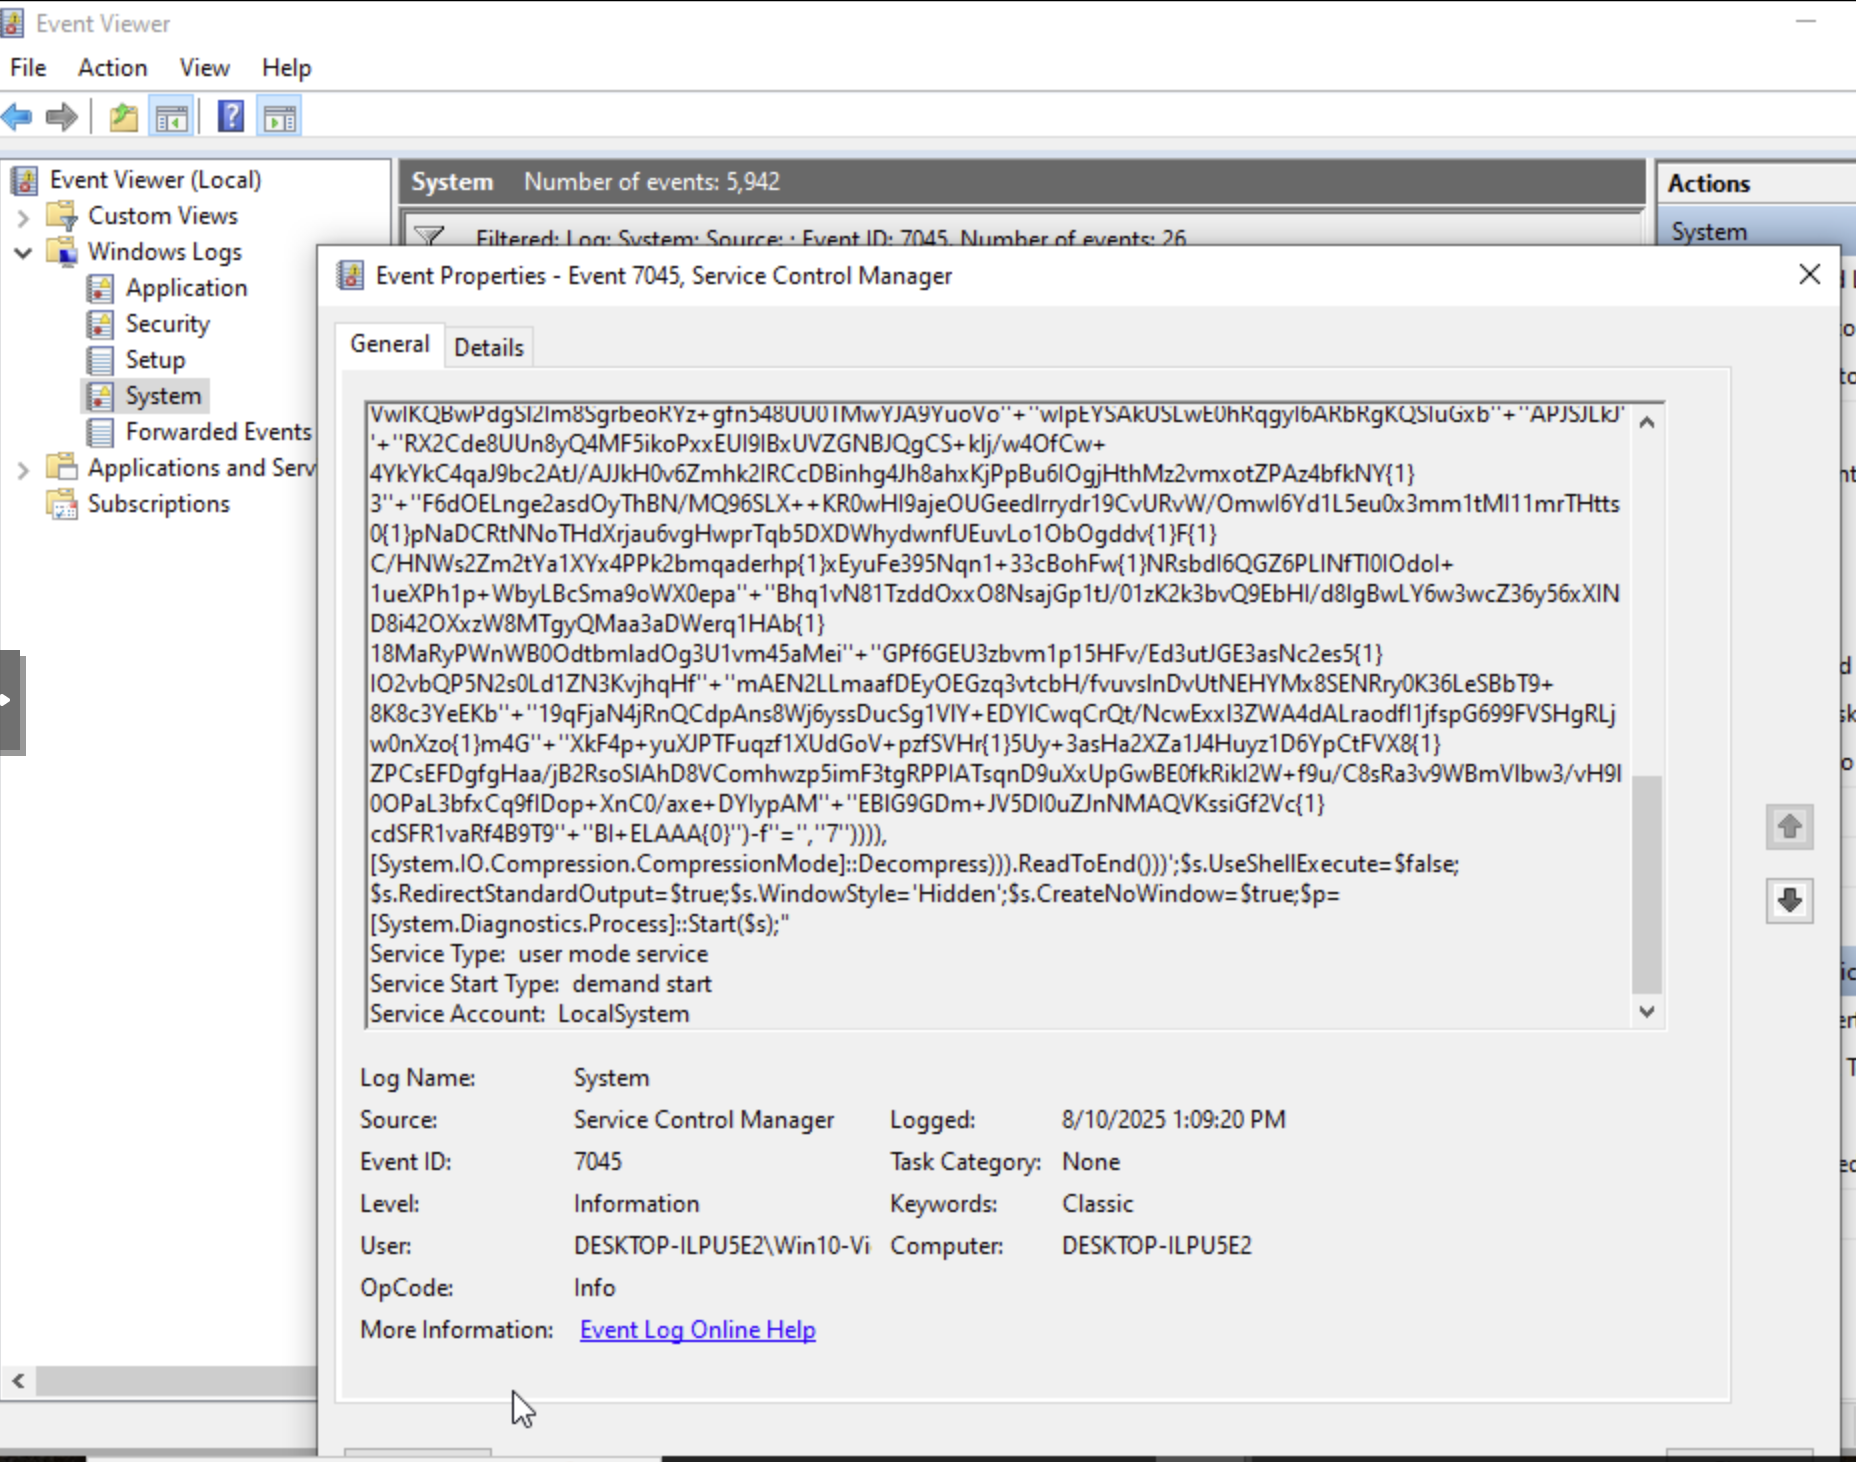Click the Windows Logs folder icon
This screenshot has height=1462, width=1856.
62,252
